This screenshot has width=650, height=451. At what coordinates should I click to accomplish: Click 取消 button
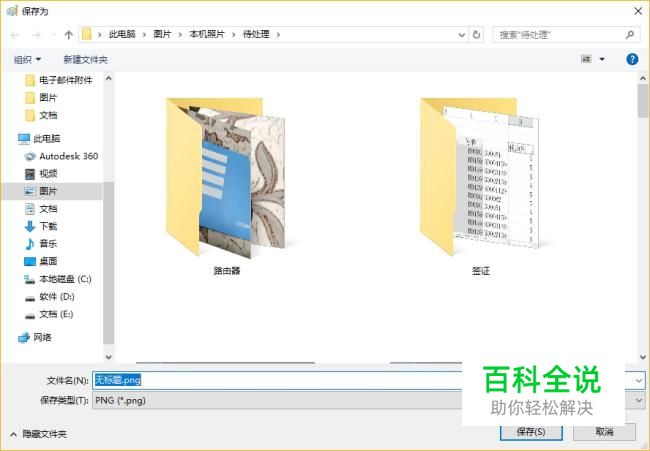coord(604,432)
